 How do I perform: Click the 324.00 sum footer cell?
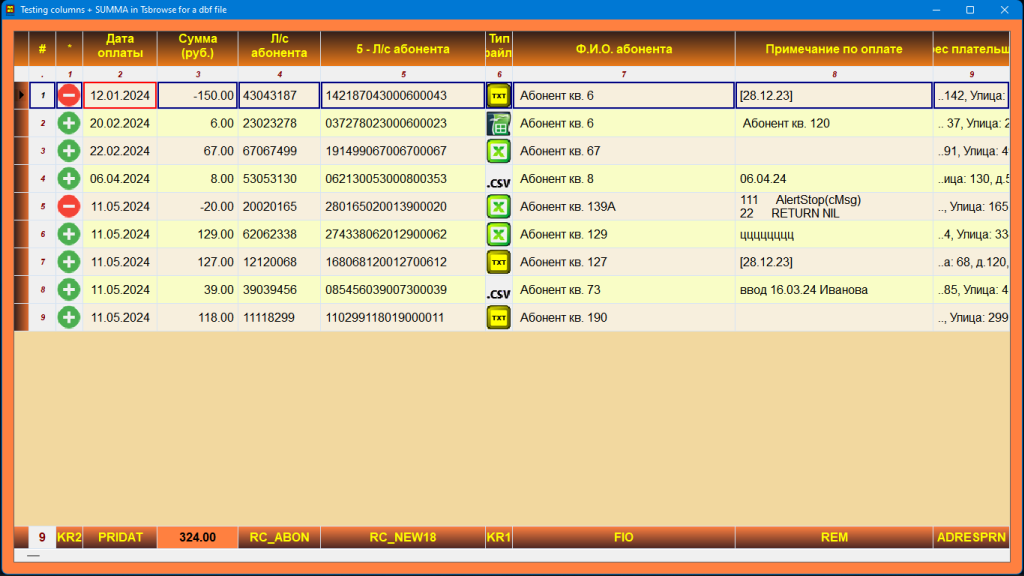198,537
